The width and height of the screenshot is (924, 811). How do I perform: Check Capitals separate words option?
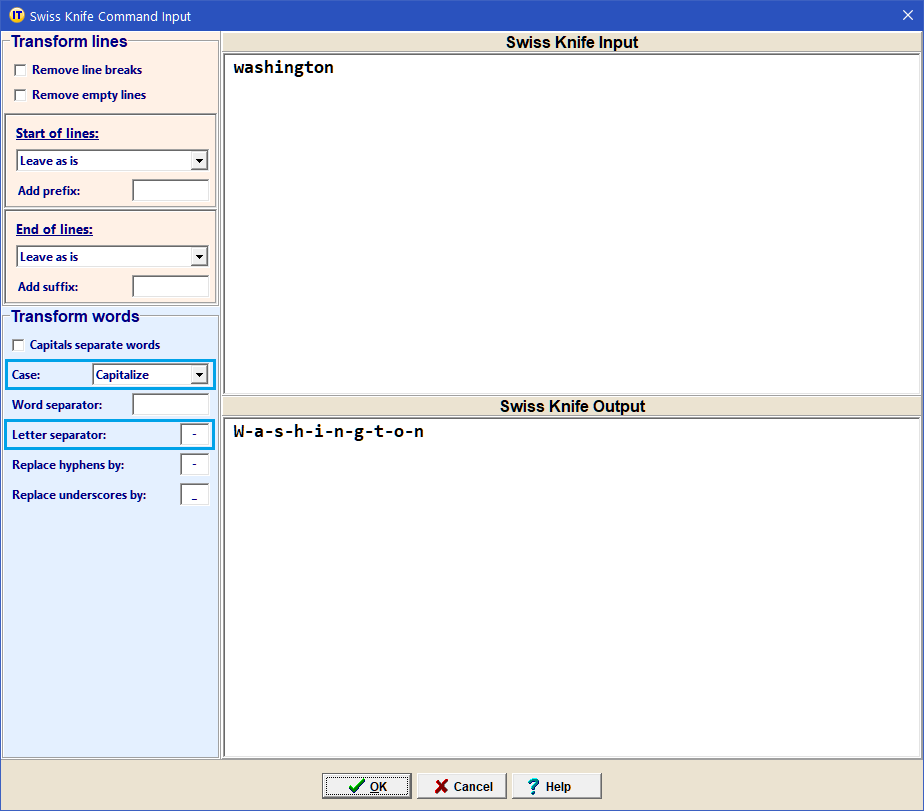pyautogui.click(x=19, y=346)
